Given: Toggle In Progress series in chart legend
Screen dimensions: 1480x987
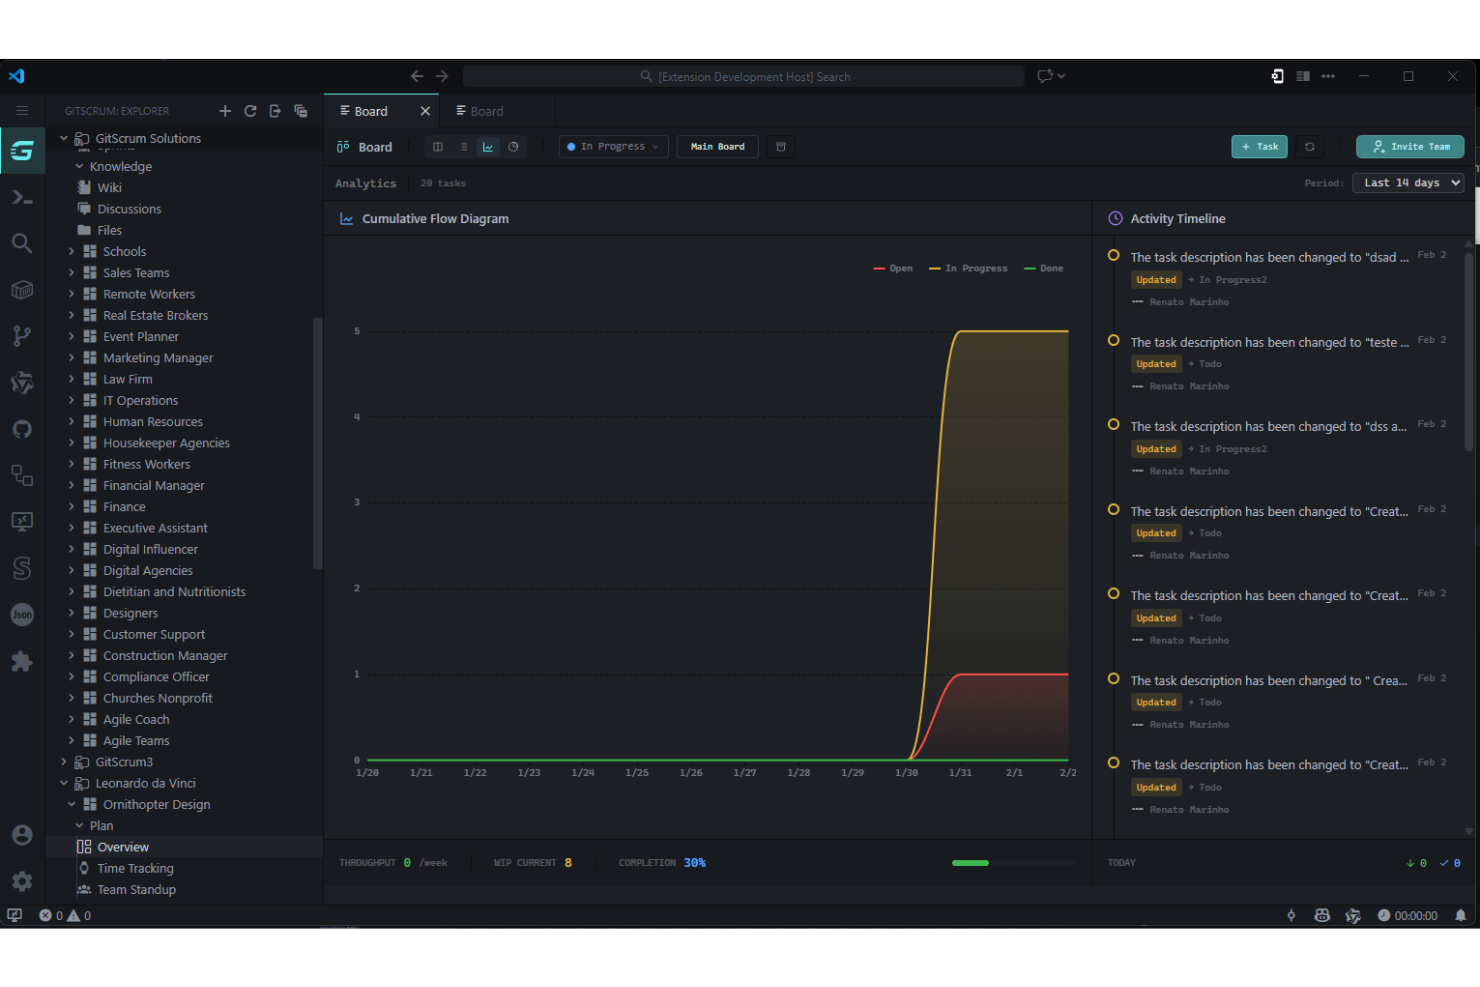Looking at the screenshot, I should pos(968,268).
